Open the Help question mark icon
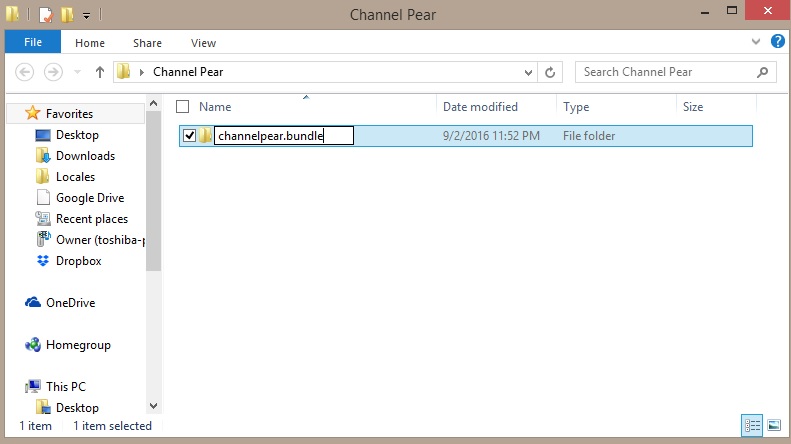The height and width of the screenshot is (444, 791). click(776, 43)
